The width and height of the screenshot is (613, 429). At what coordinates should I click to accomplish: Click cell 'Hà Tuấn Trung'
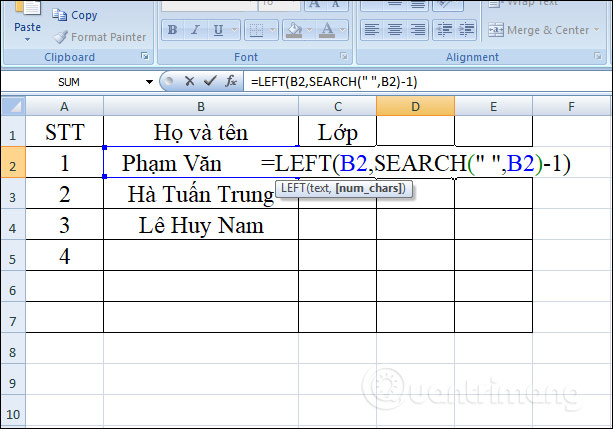[x=201, y=194]
